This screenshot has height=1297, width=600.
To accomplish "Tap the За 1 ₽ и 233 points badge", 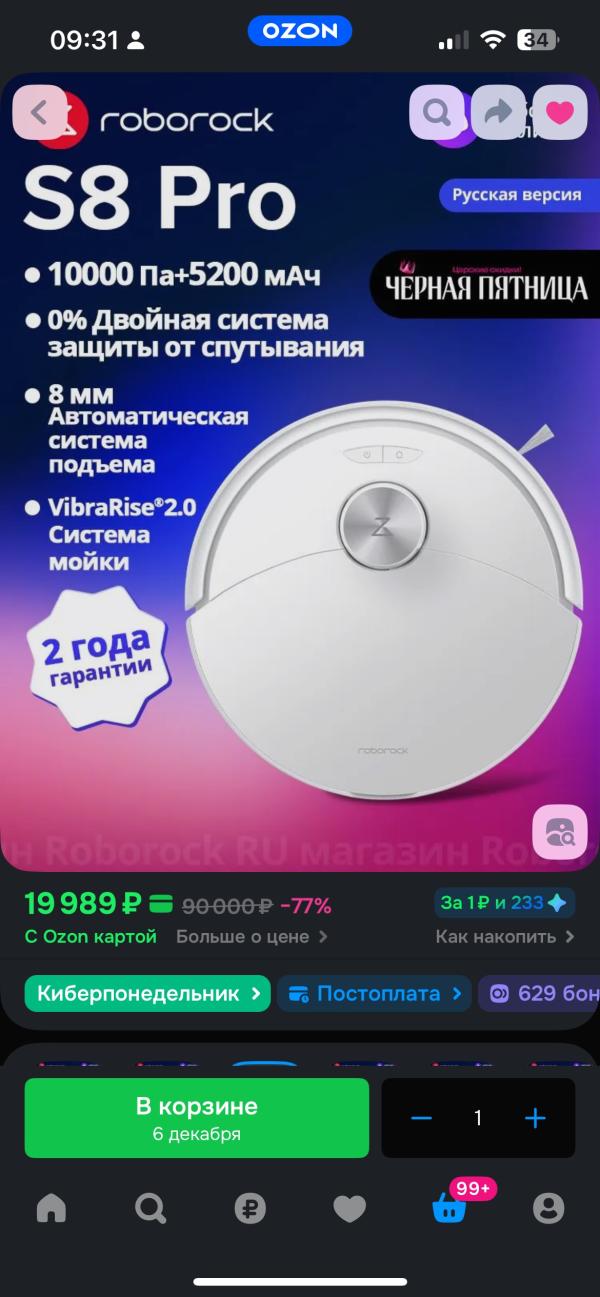I will 505,903.
